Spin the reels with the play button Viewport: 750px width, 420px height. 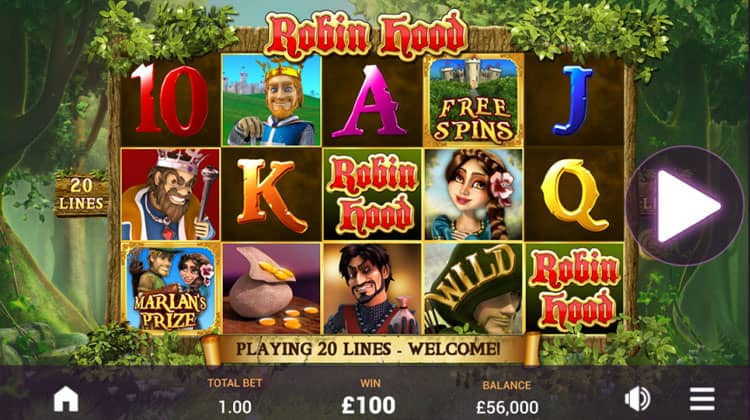coord(685,206)
